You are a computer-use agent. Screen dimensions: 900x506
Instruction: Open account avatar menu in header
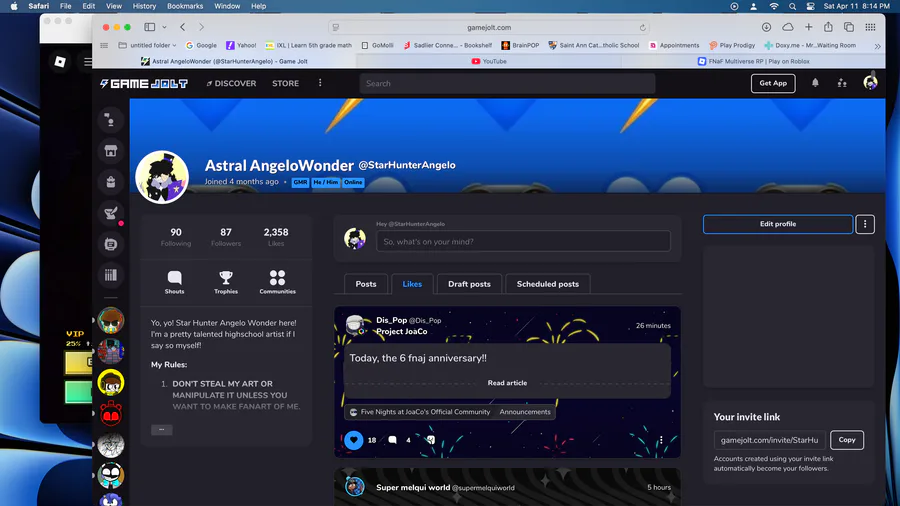tap(870, 83)
